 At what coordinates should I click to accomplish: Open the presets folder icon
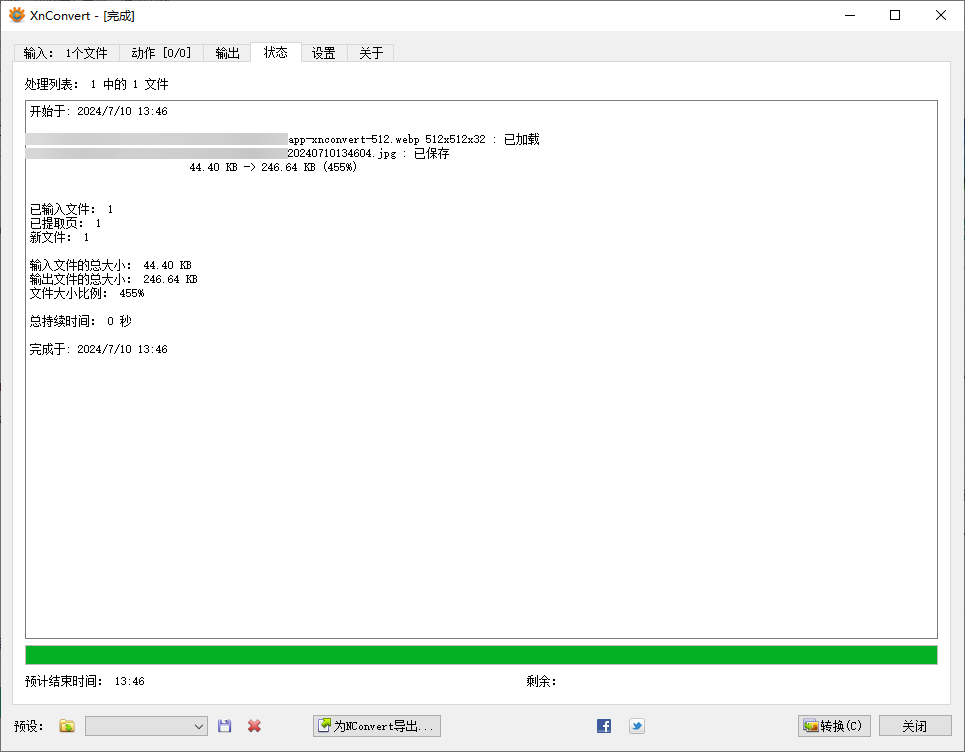[x=66, y=726]
